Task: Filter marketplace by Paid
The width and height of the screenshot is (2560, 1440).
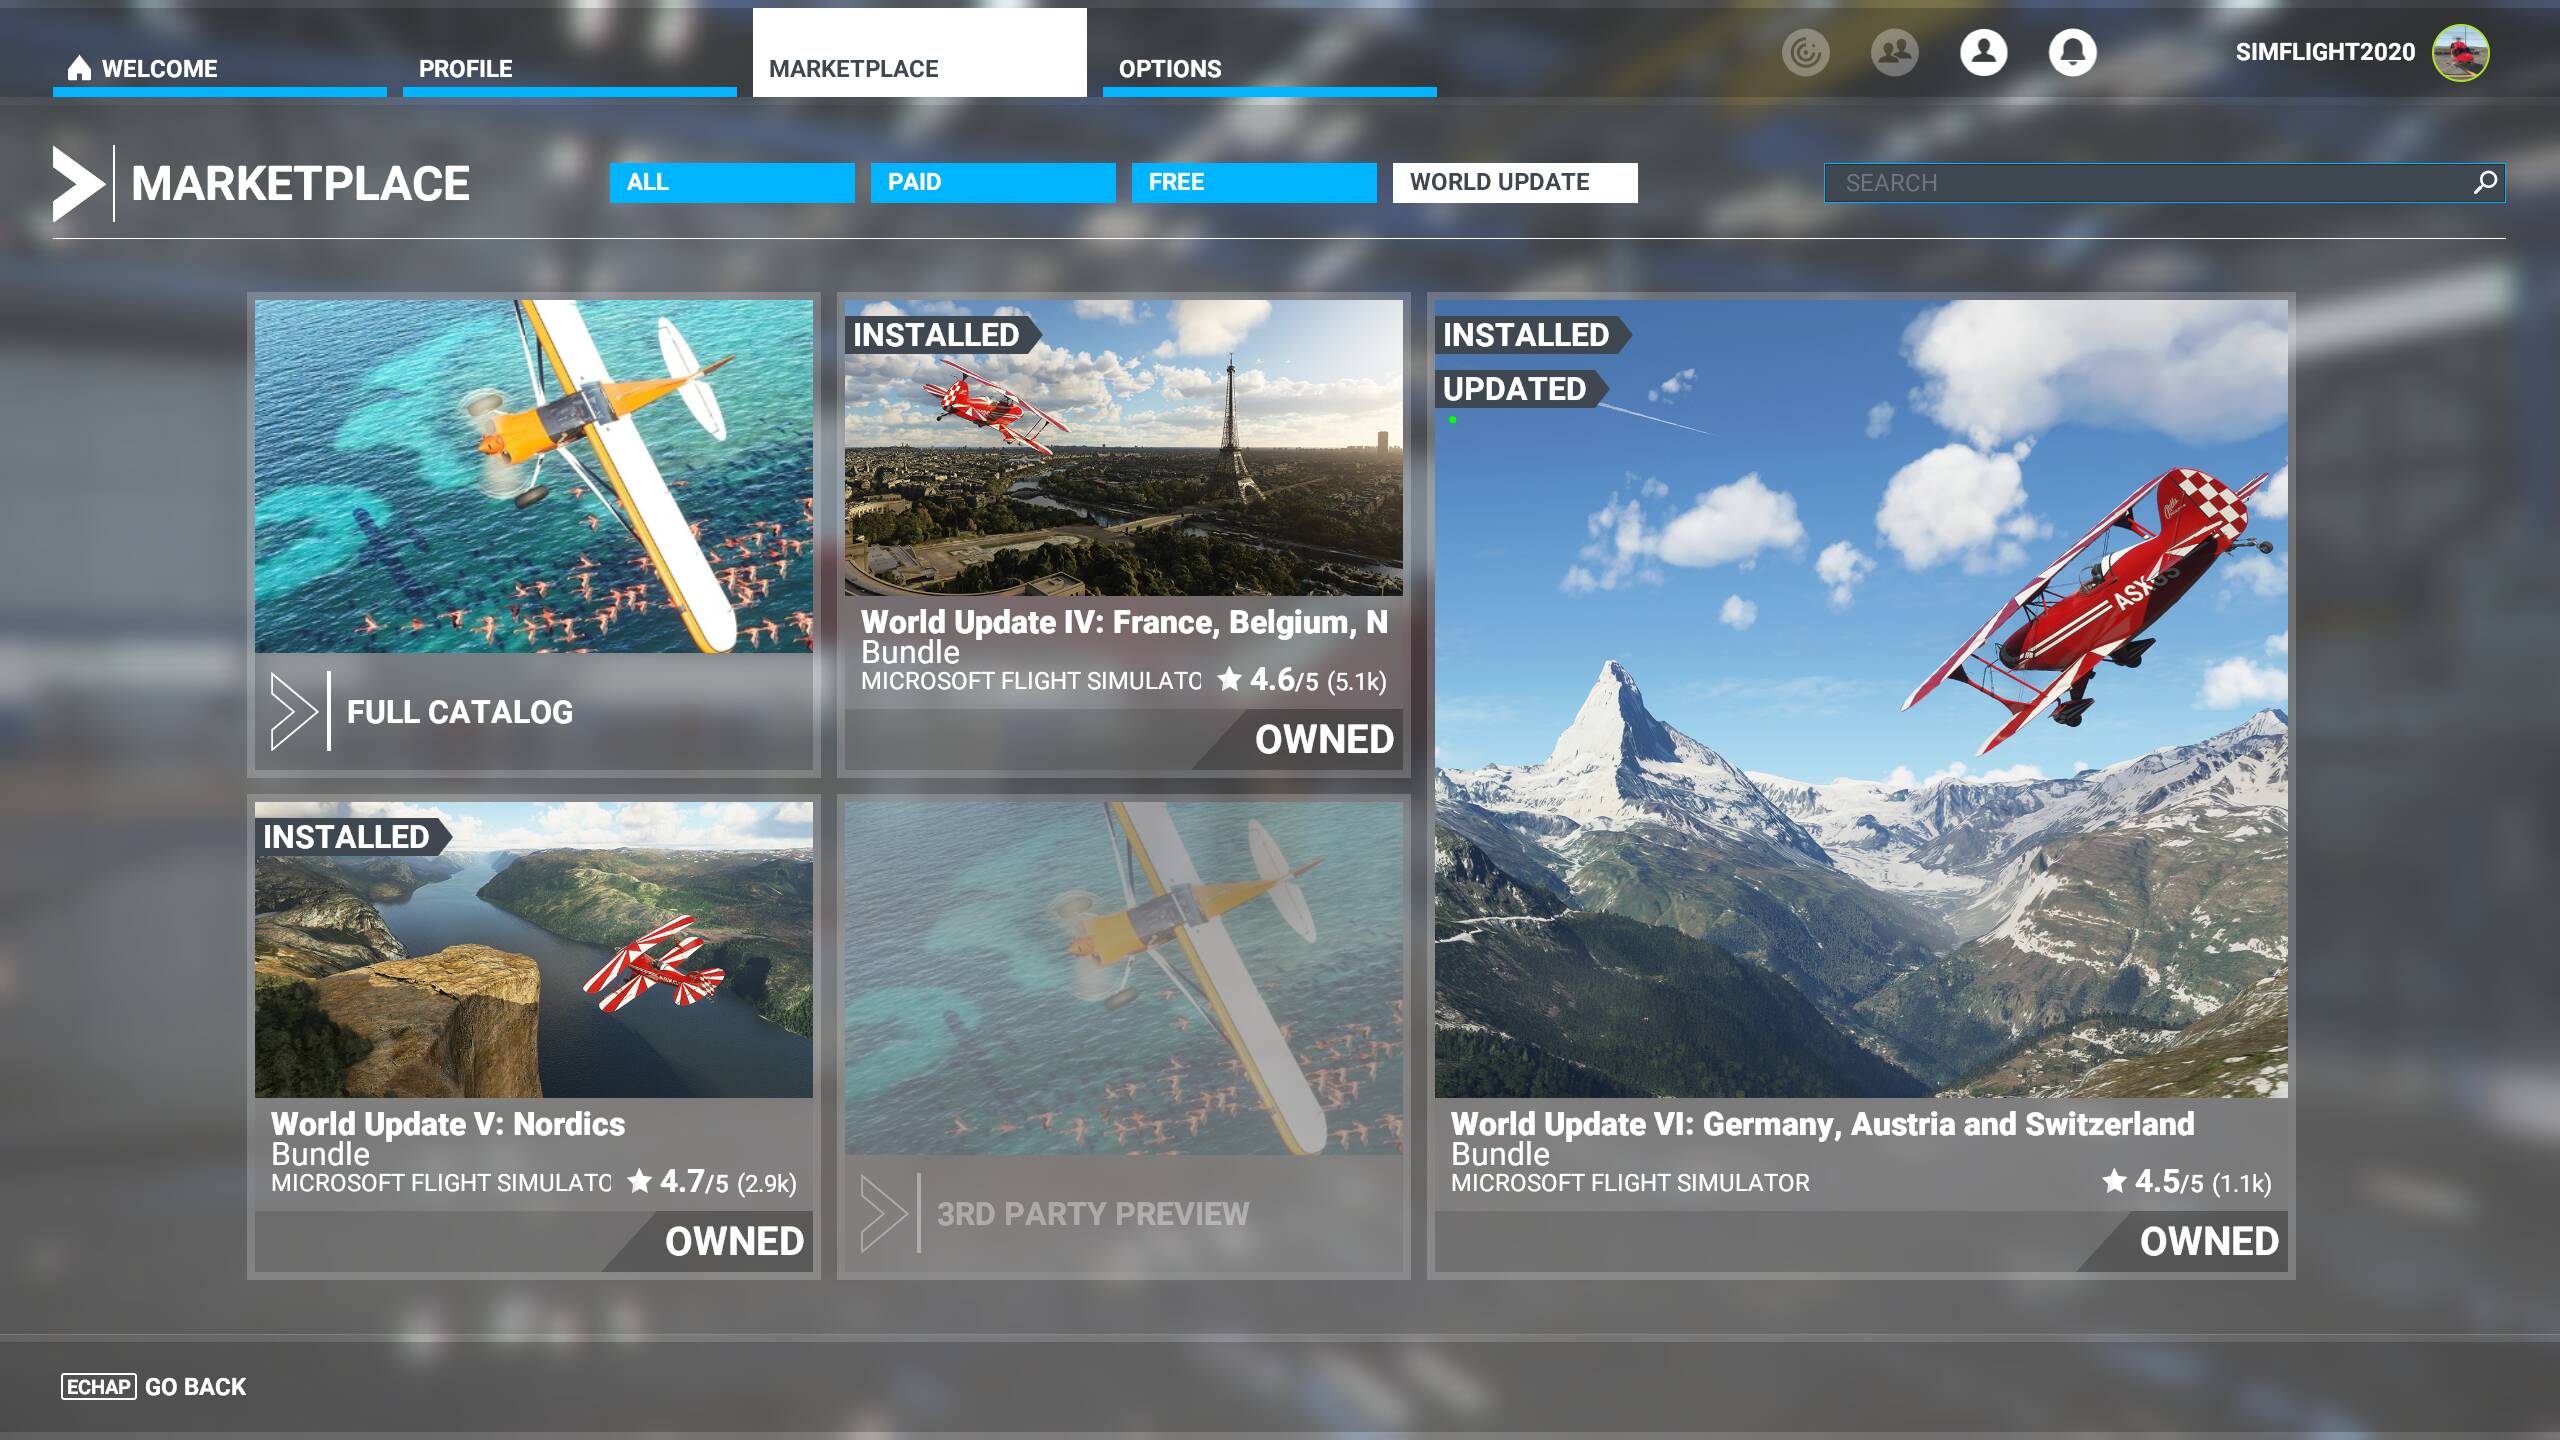Action: 993,182
